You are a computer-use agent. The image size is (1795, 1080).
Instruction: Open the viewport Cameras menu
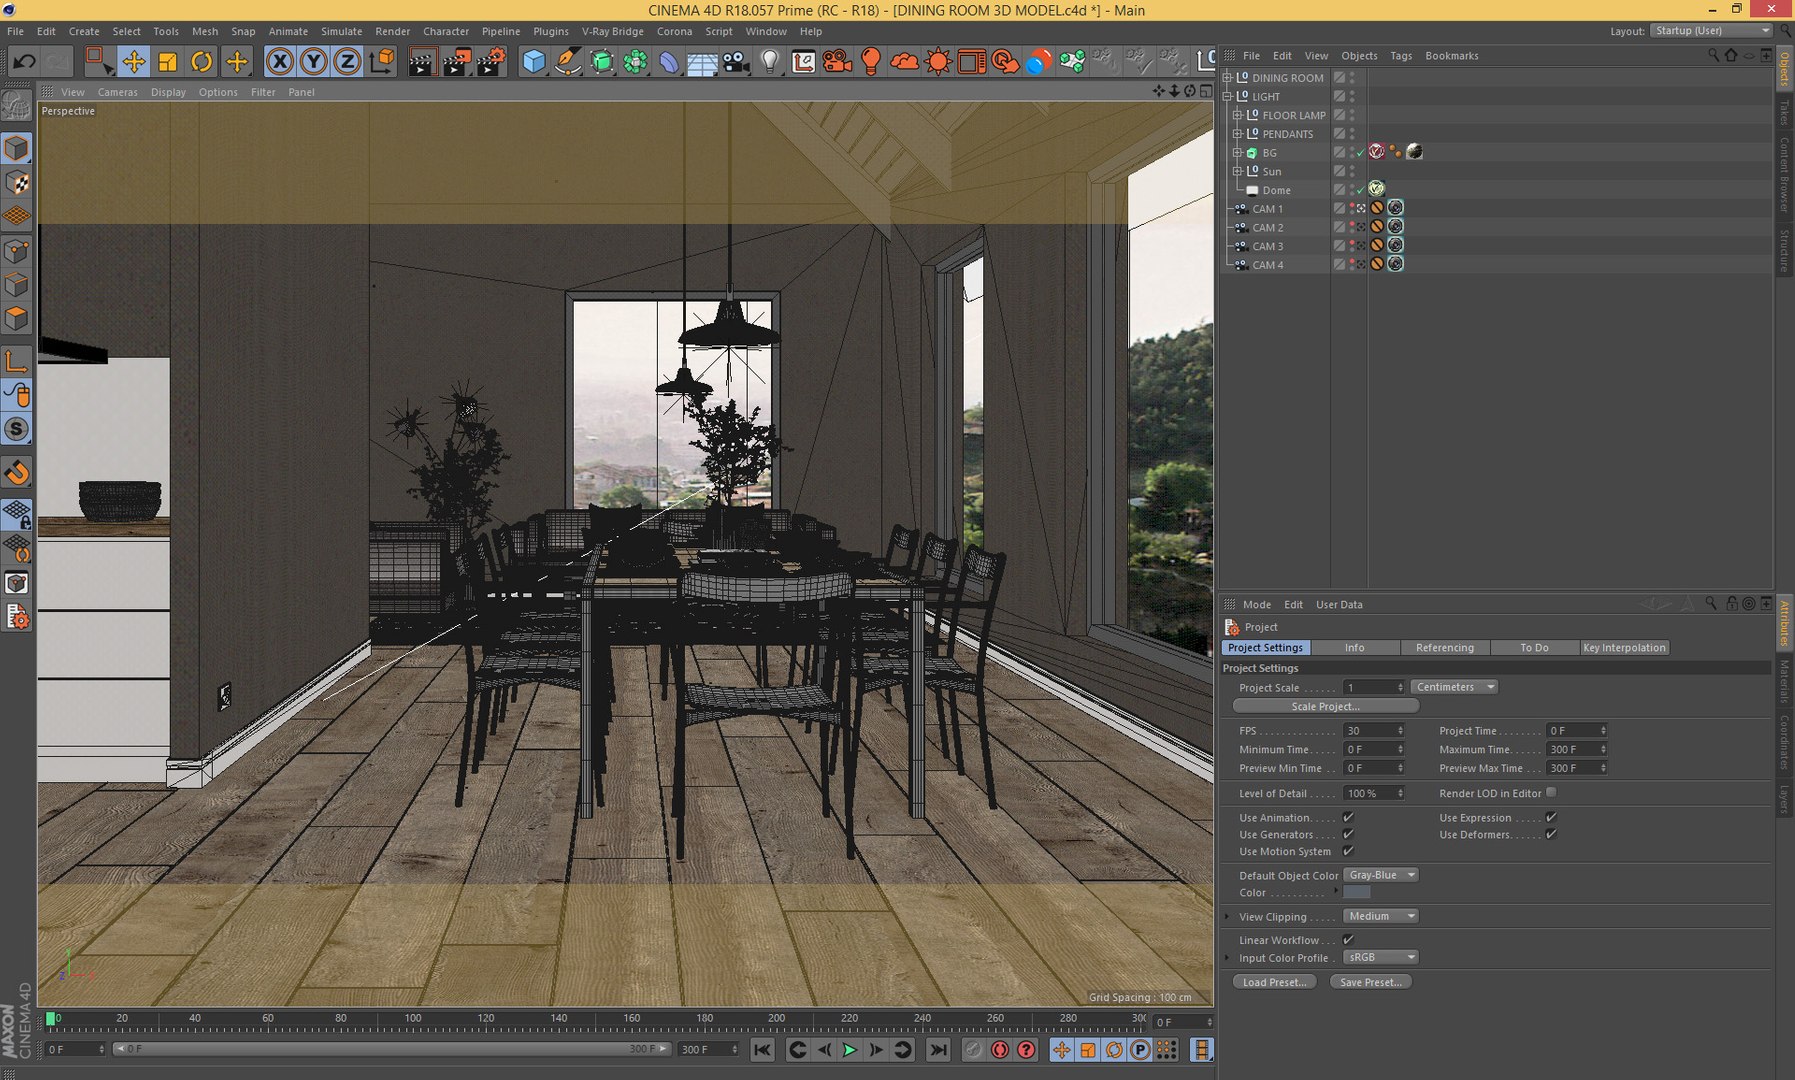tap(117, 92)
